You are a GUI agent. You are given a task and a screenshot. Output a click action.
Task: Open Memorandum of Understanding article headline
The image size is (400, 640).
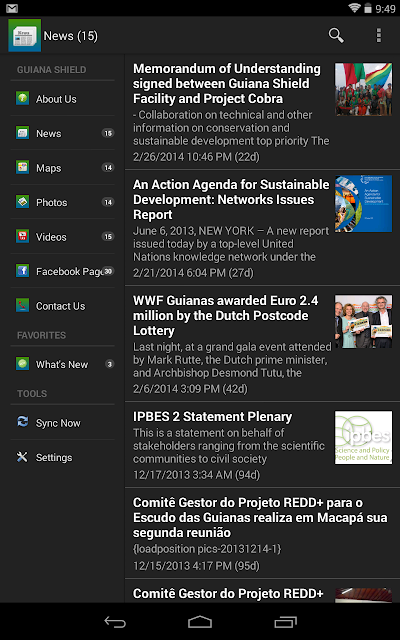click(x=227, y=83)
